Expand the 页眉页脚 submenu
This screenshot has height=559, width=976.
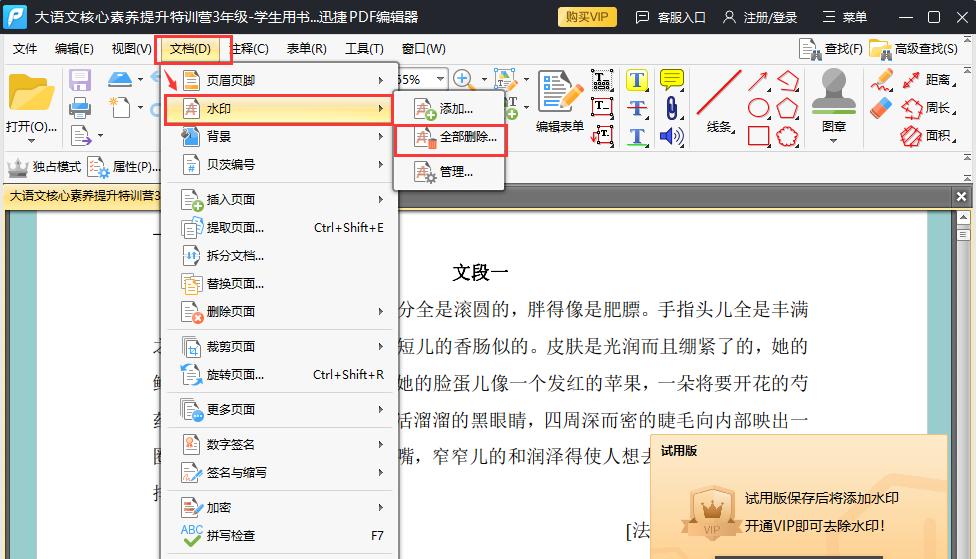281,80
